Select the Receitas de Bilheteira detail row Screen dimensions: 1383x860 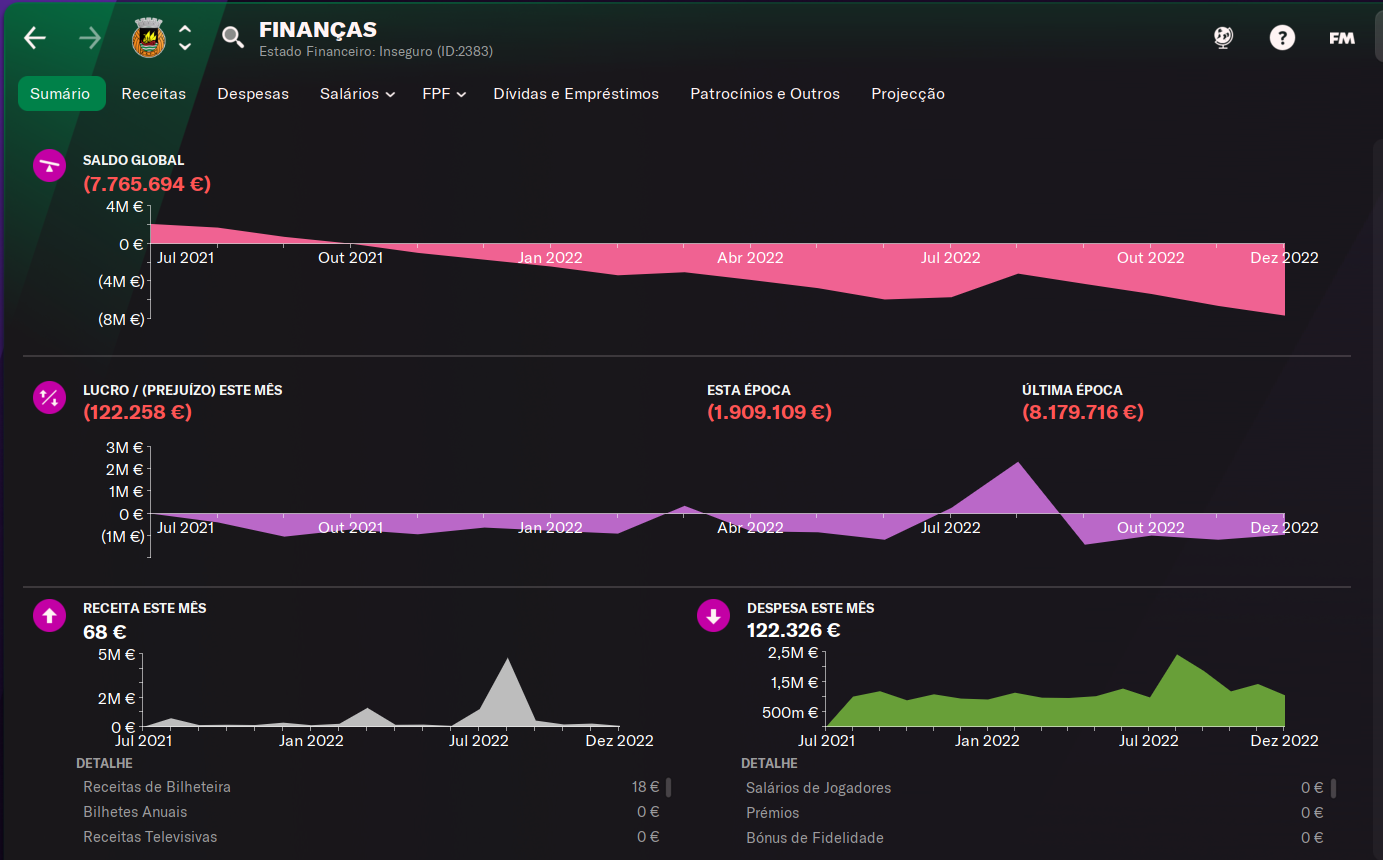(371, 787)
